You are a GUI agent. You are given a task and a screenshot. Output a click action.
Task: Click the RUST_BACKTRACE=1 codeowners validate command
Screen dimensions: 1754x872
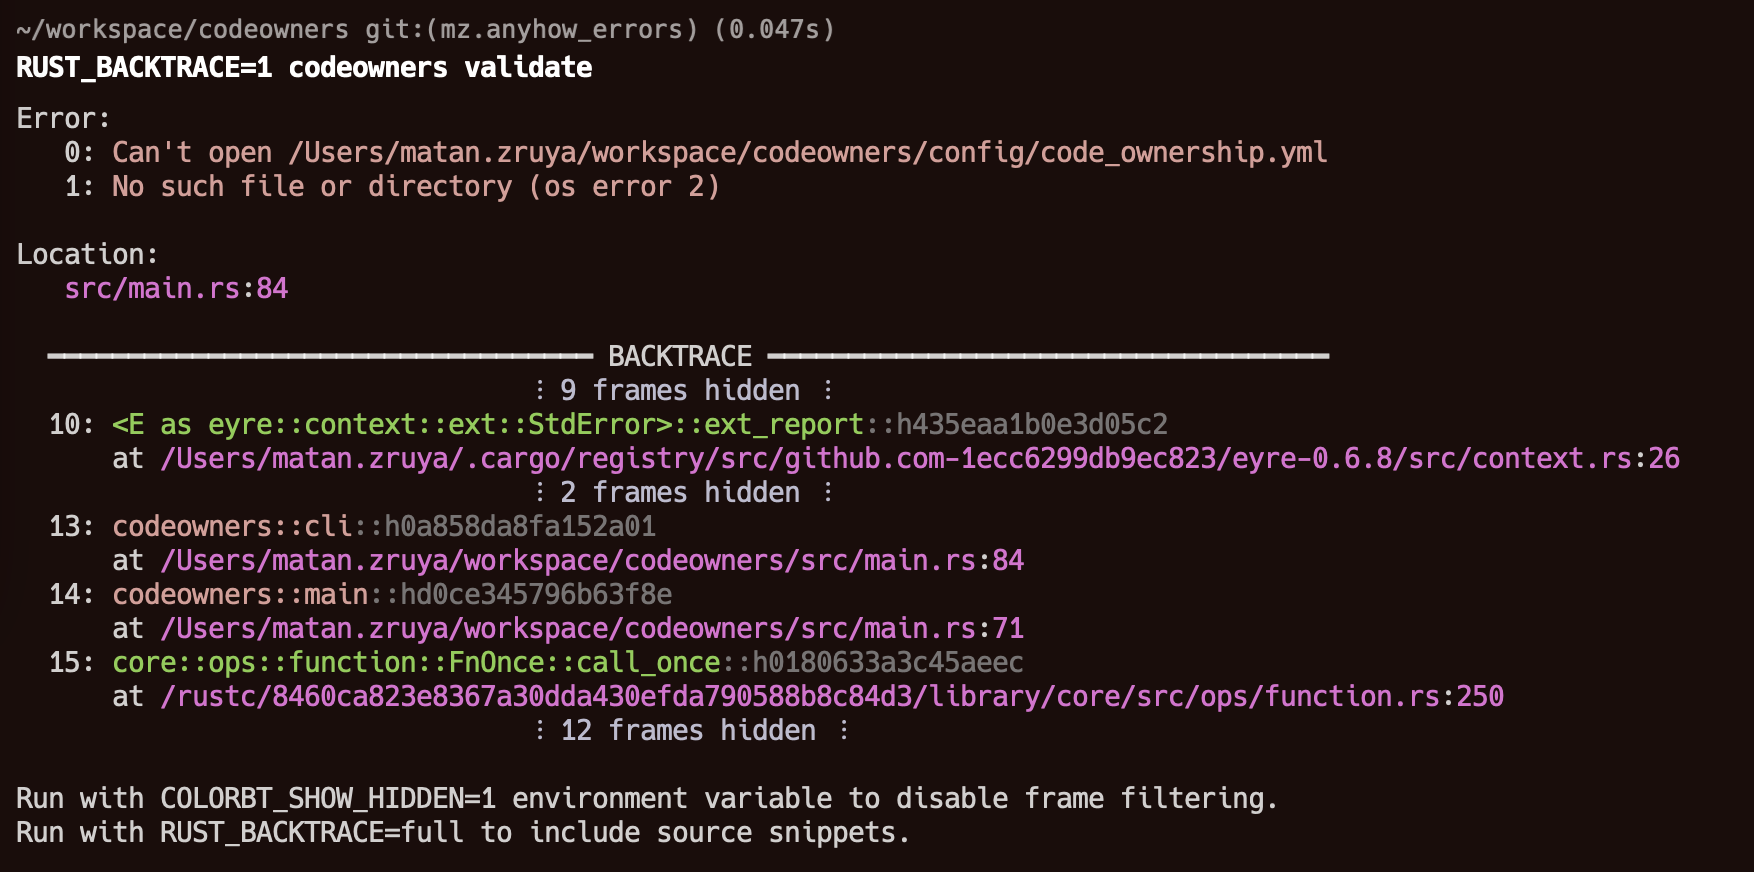pos(304,68)
